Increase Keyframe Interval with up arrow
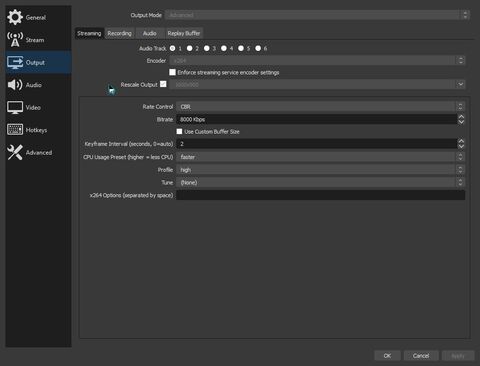 click(x=461, y=141)
